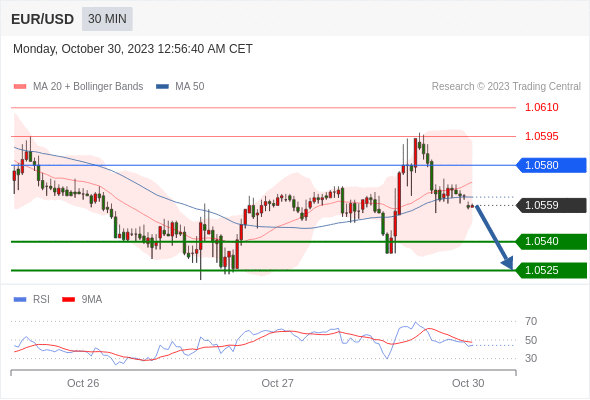
Task: Click the 1.0610 resistance level label
Action: (541, 107)
